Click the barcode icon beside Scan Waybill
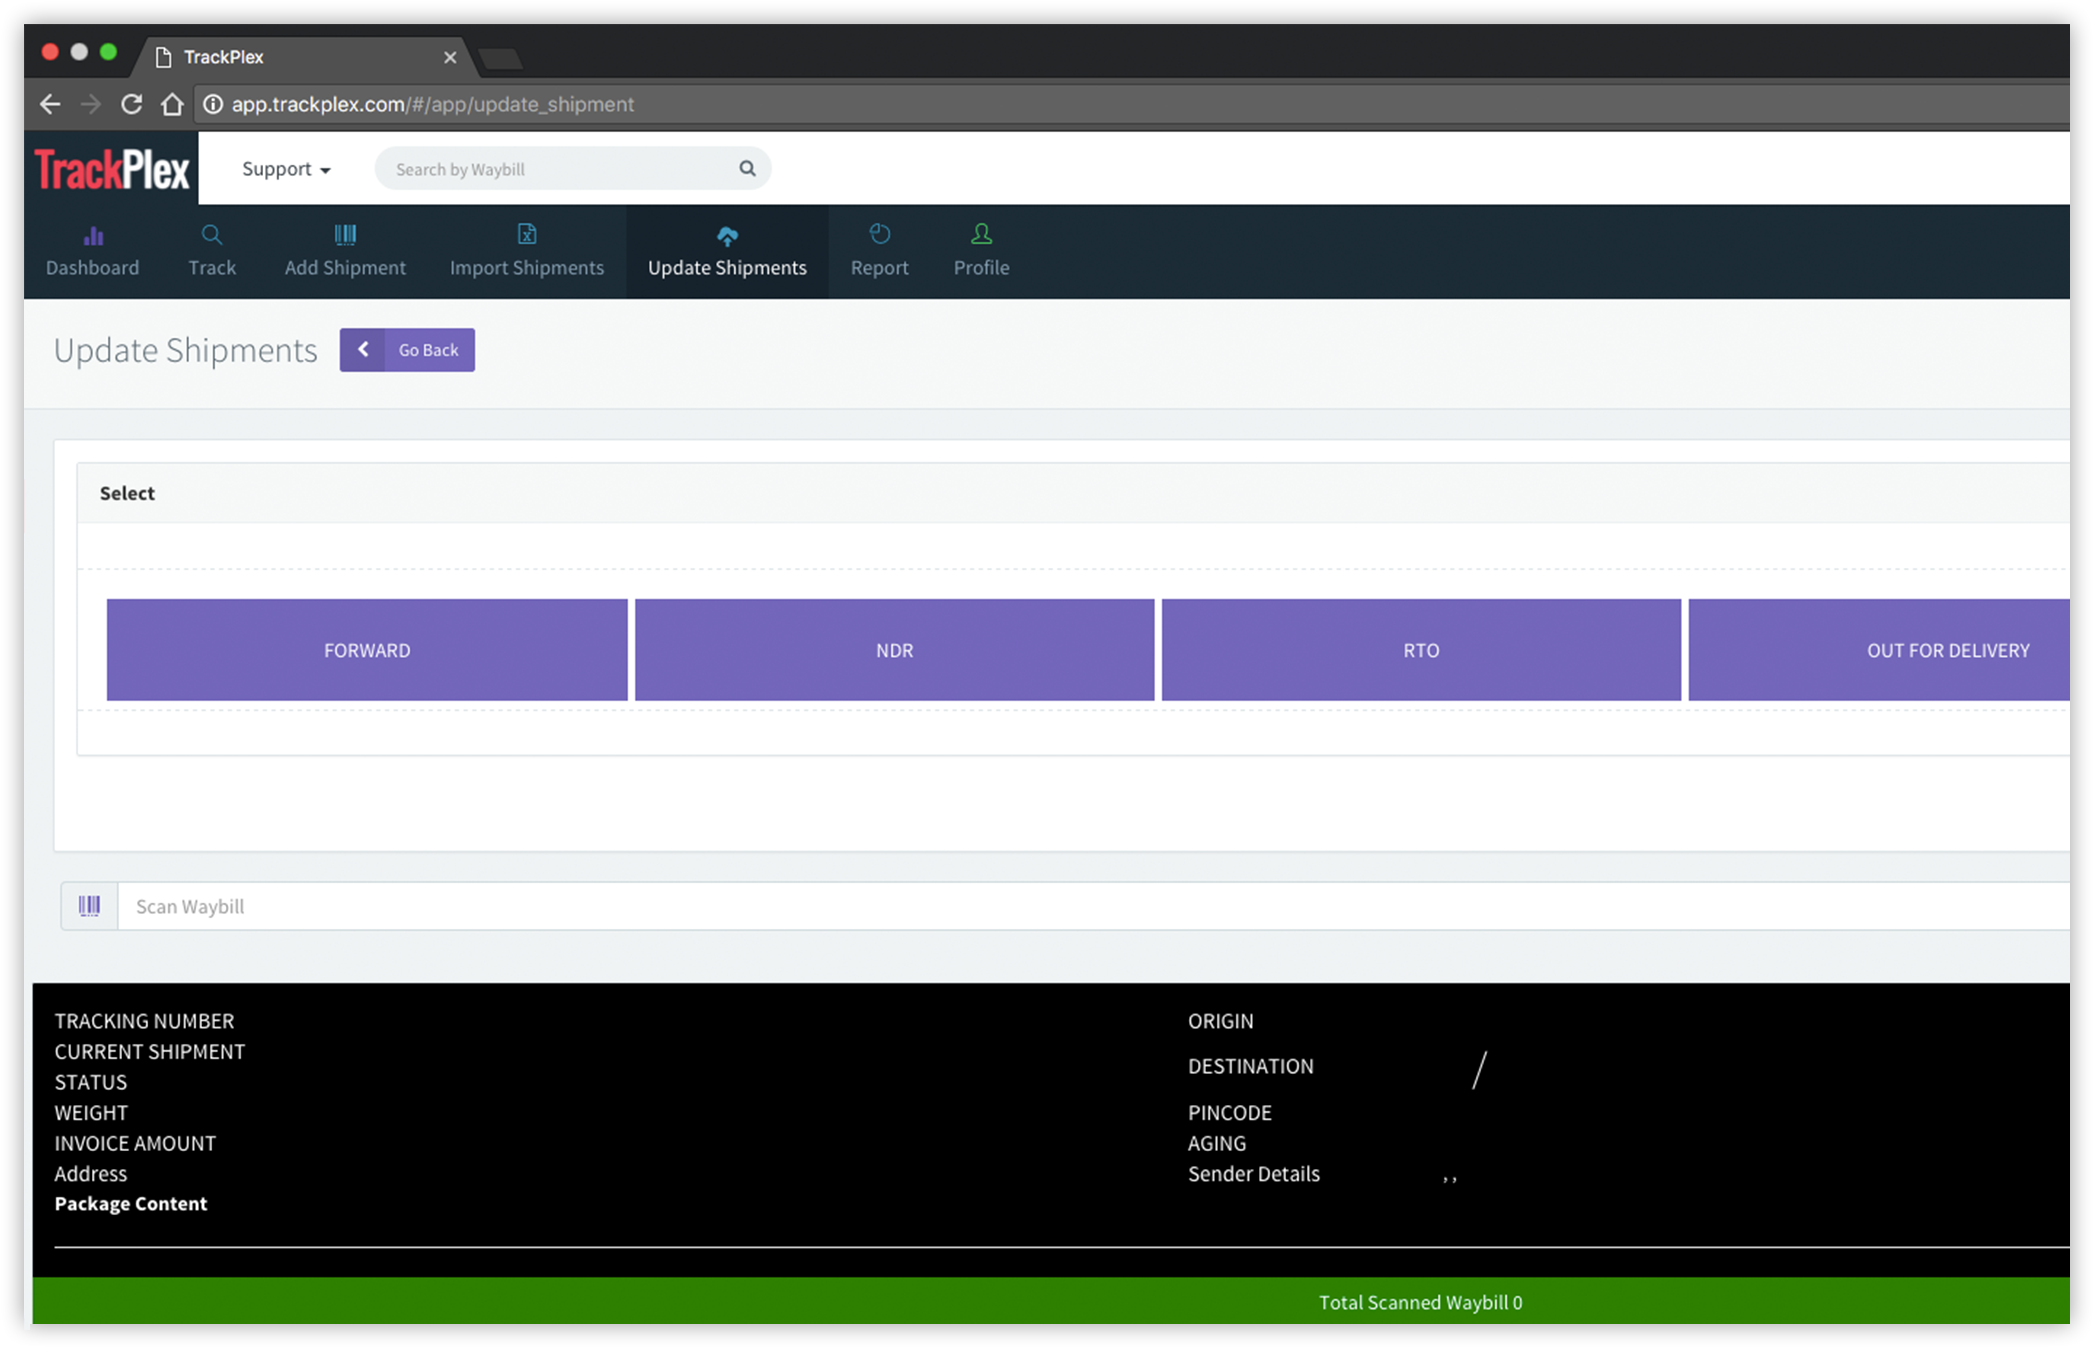 [90, 906]
